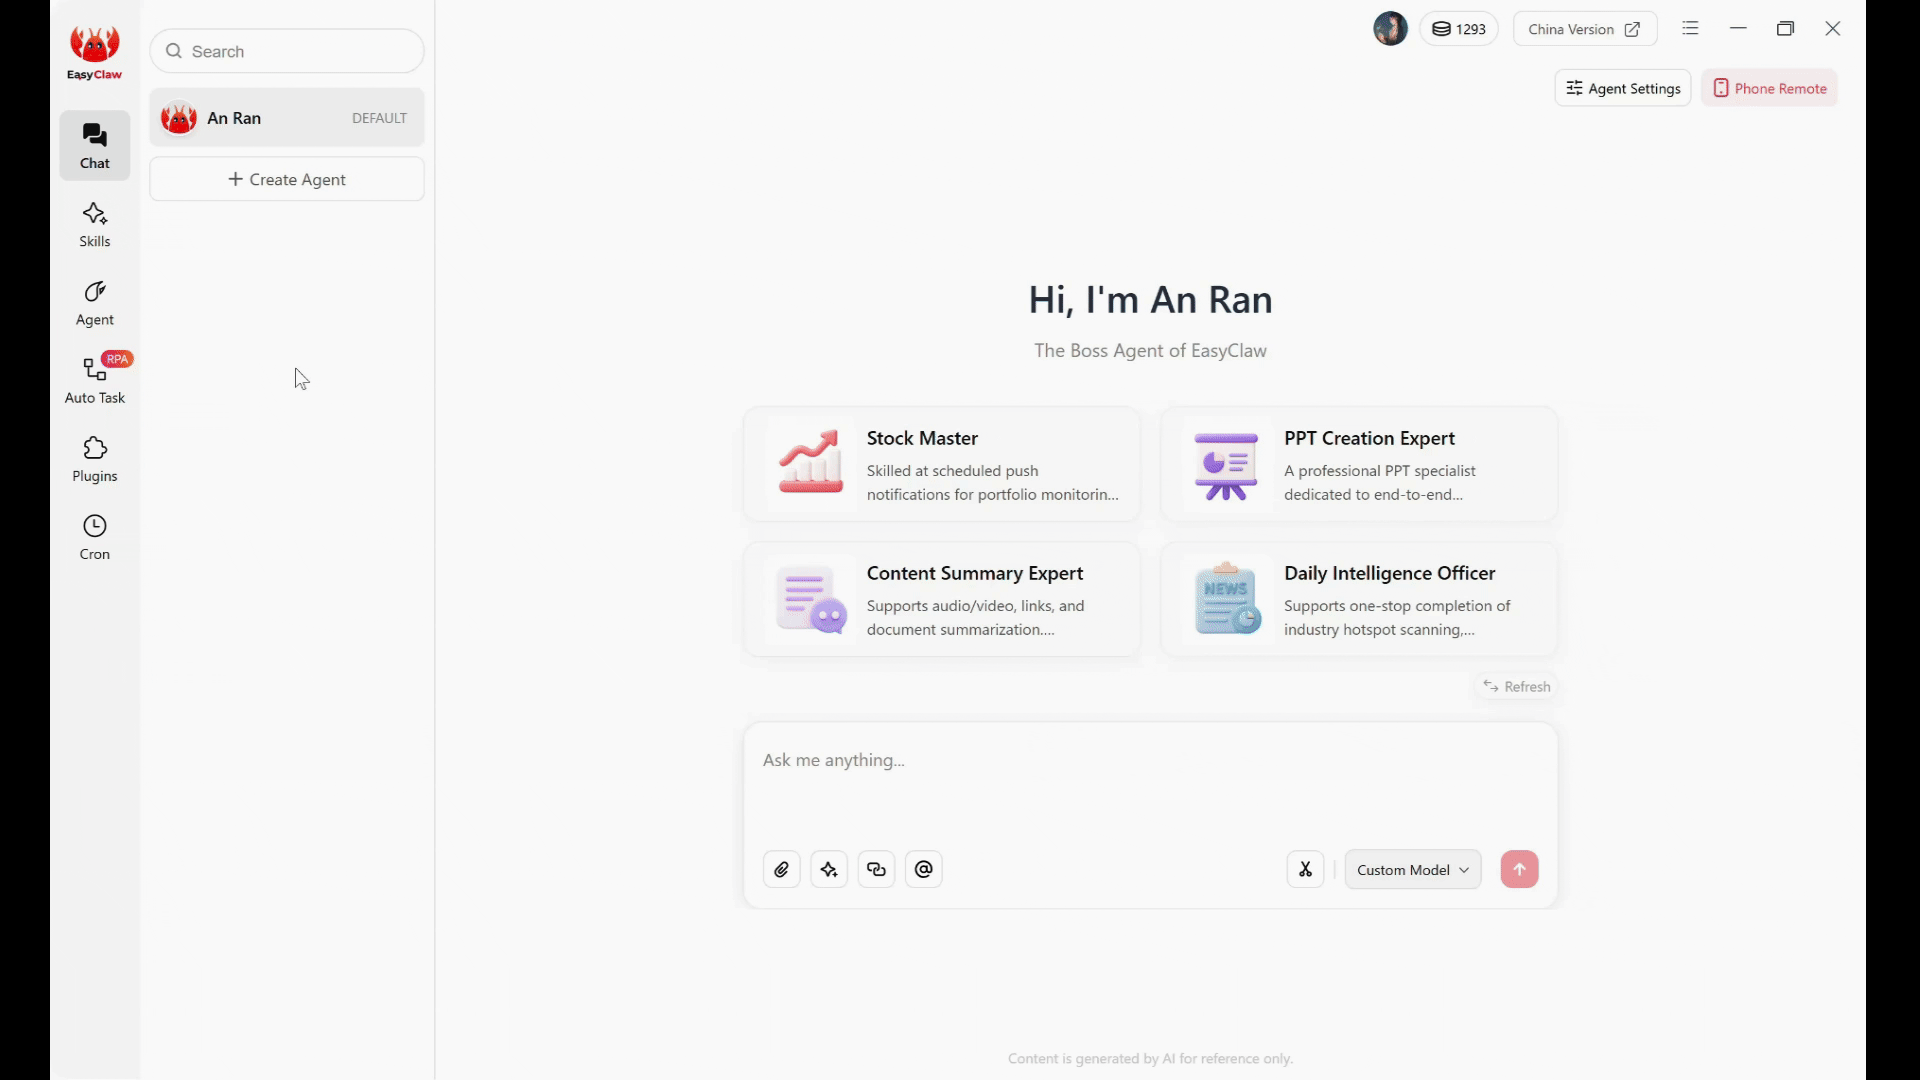This screenshot has width=1920, height=1080.
Task: Open the hamburger menu list icon
Action: click(x=1690, y=29)
